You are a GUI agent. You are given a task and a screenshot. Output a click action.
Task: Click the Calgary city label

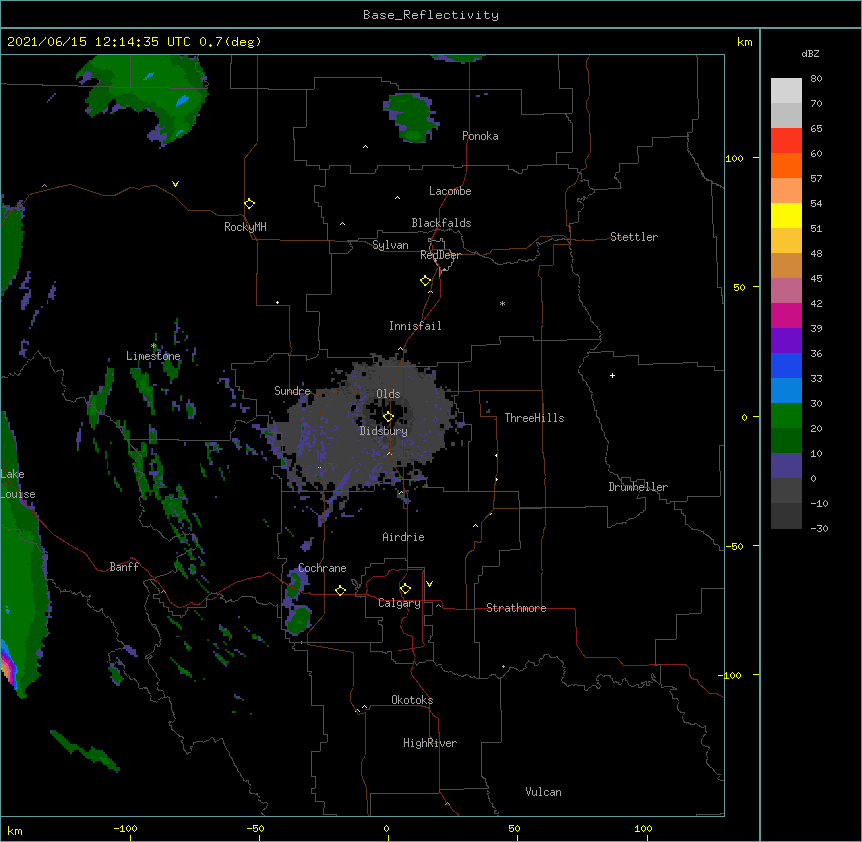(x=400, y=603)
